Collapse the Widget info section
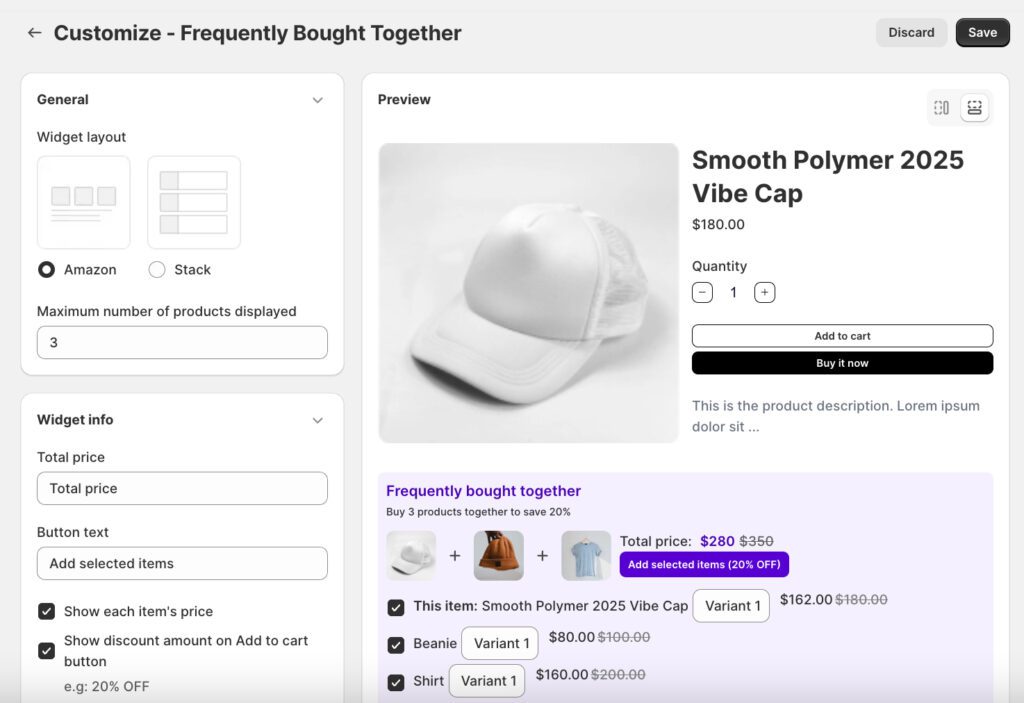 [317, 420]
